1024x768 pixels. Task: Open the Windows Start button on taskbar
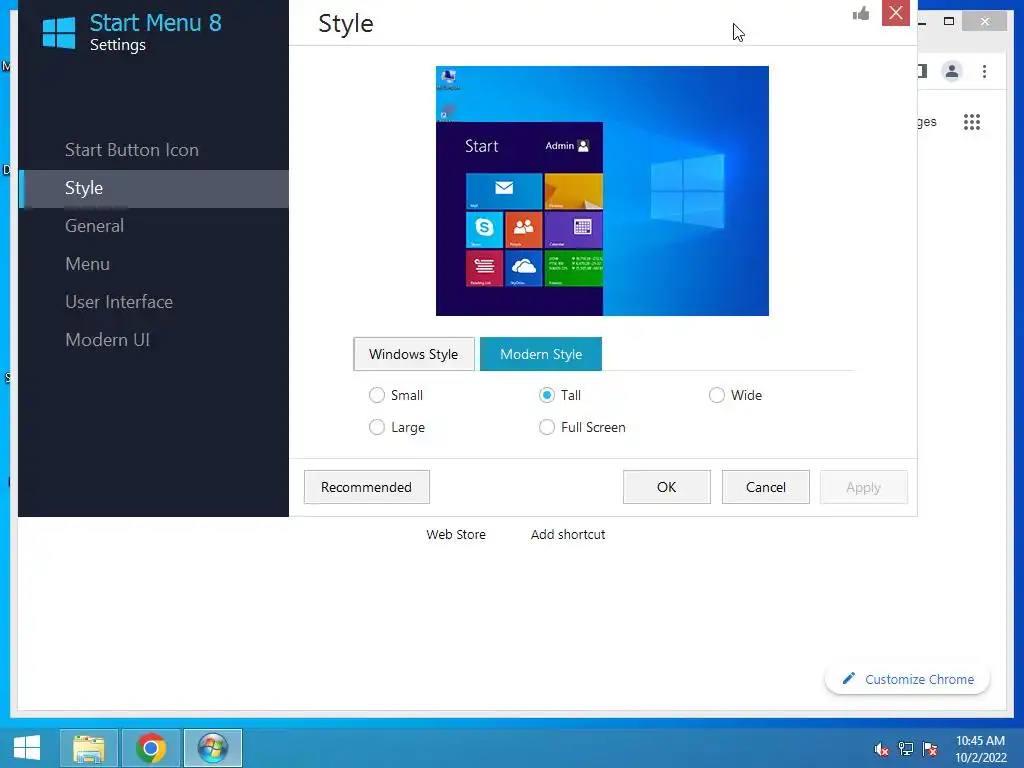pos(26,748)
